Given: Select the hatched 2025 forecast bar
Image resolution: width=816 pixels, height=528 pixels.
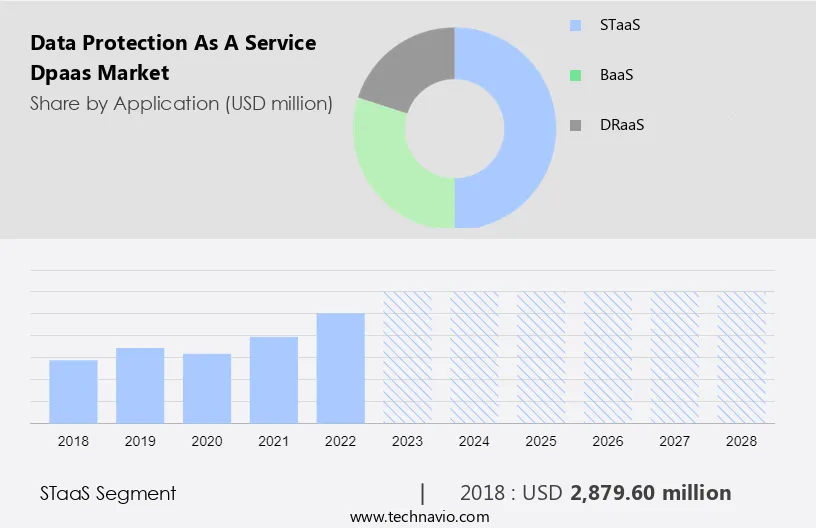Looking at the screenshot, I should 541,357.
